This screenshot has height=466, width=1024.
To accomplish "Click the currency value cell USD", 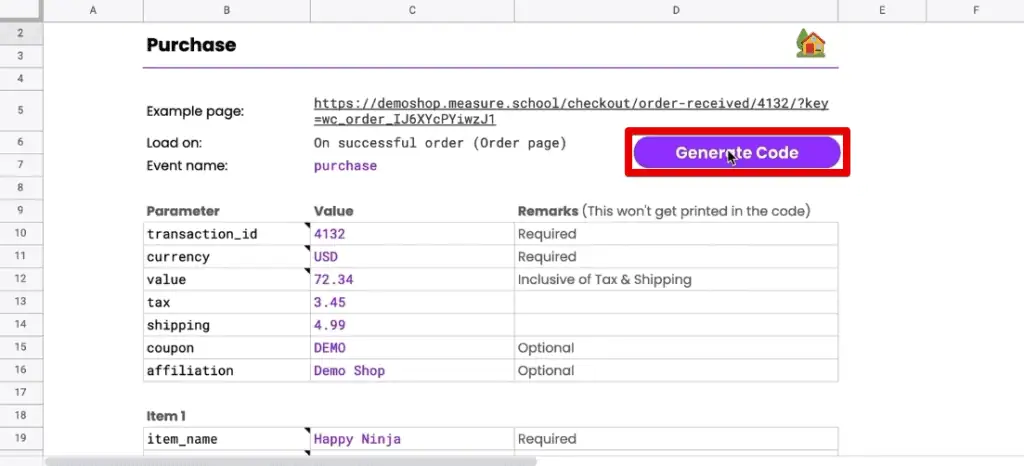I will (412, 256).
